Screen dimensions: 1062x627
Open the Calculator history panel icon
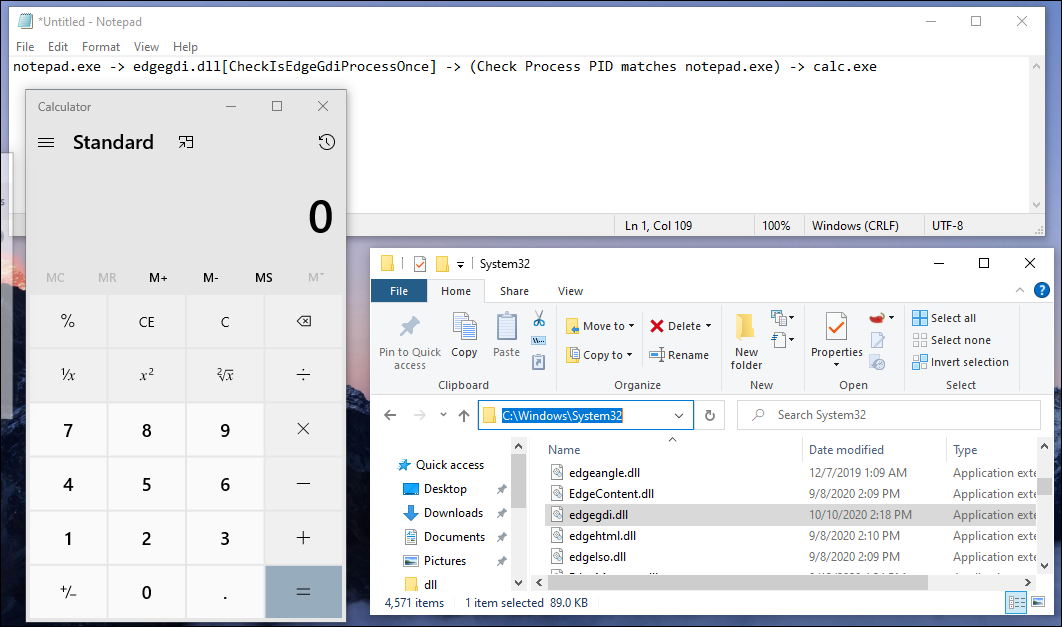coord(326,142)
